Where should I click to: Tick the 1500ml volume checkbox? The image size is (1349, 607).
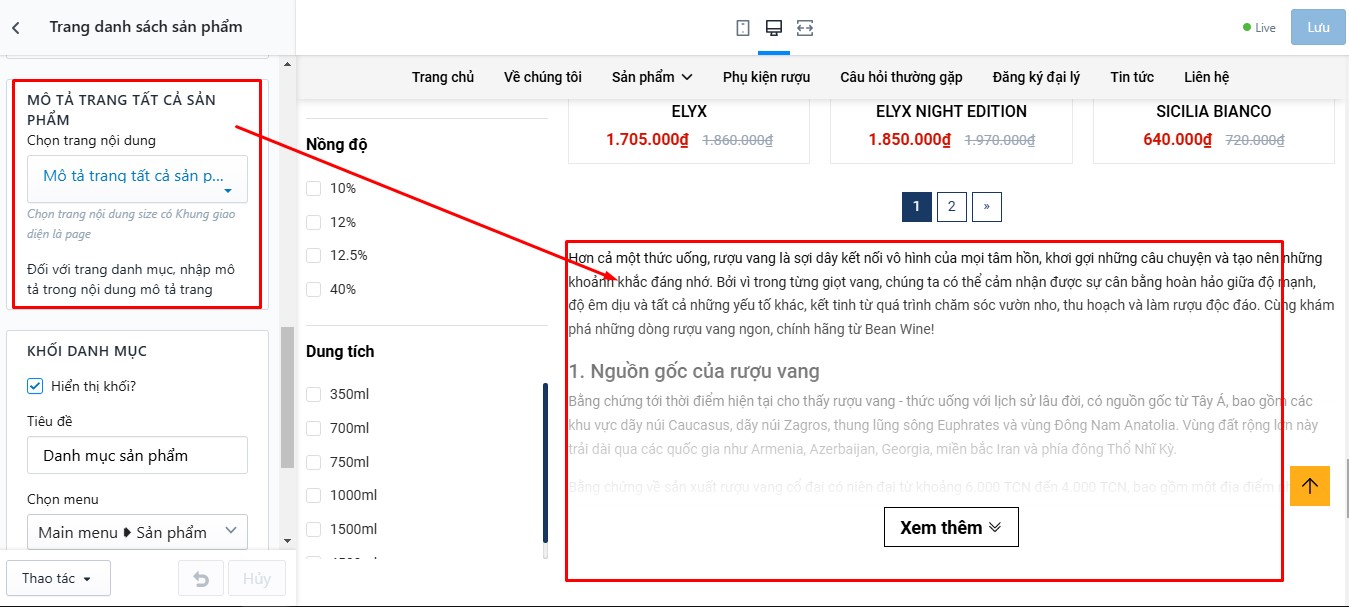coord(314,529)
